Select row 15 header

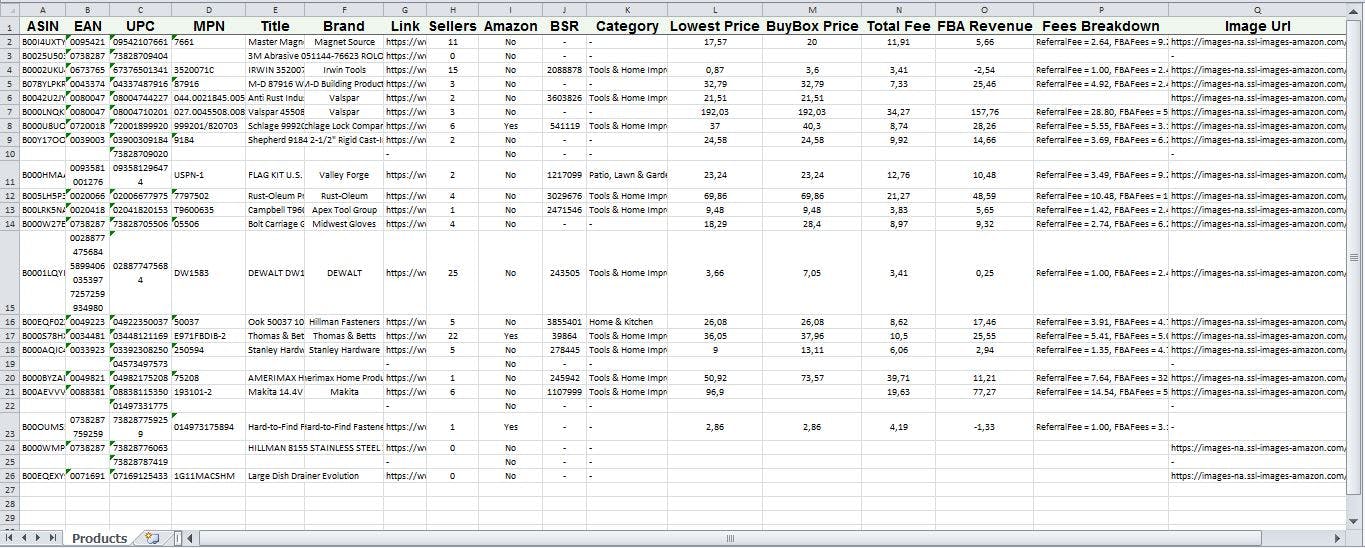[10, 273]
